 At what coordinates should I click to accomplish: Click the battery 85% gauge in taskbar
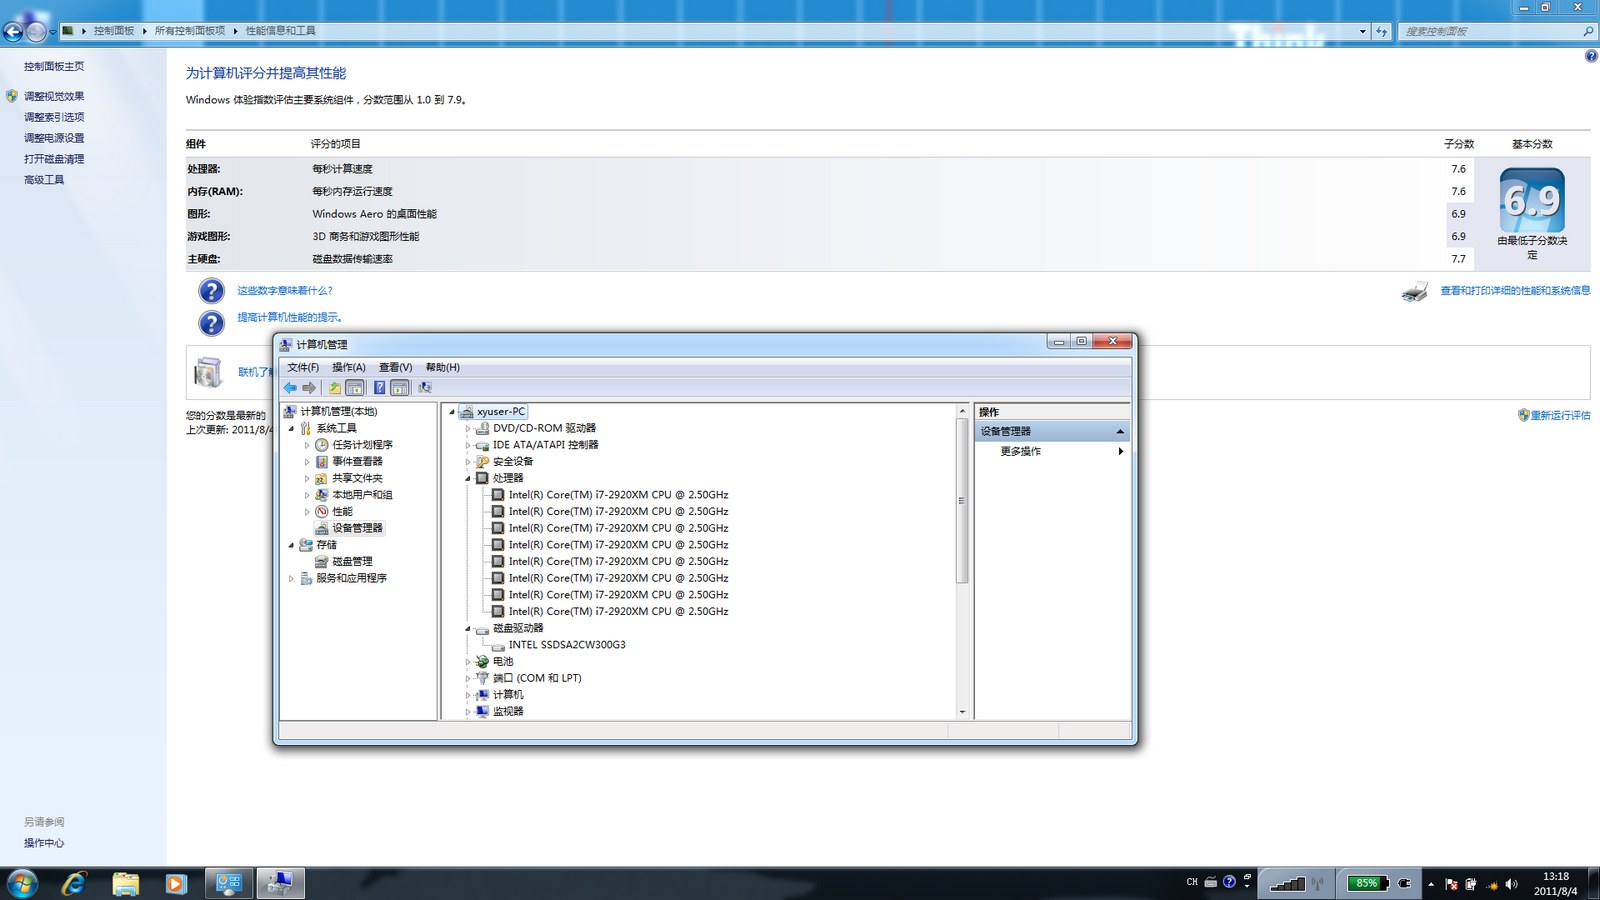coord(1367,883)
